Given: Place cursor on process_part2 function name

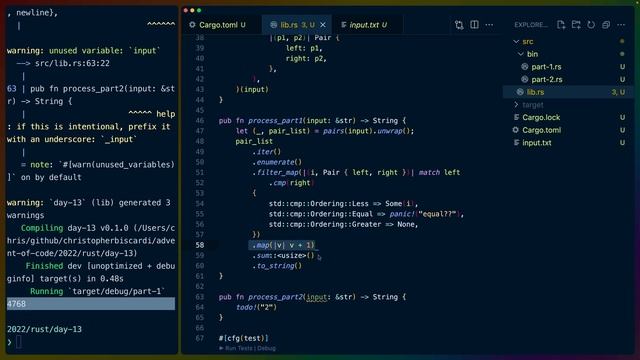Looking at the screenshot, I should 276,297.
